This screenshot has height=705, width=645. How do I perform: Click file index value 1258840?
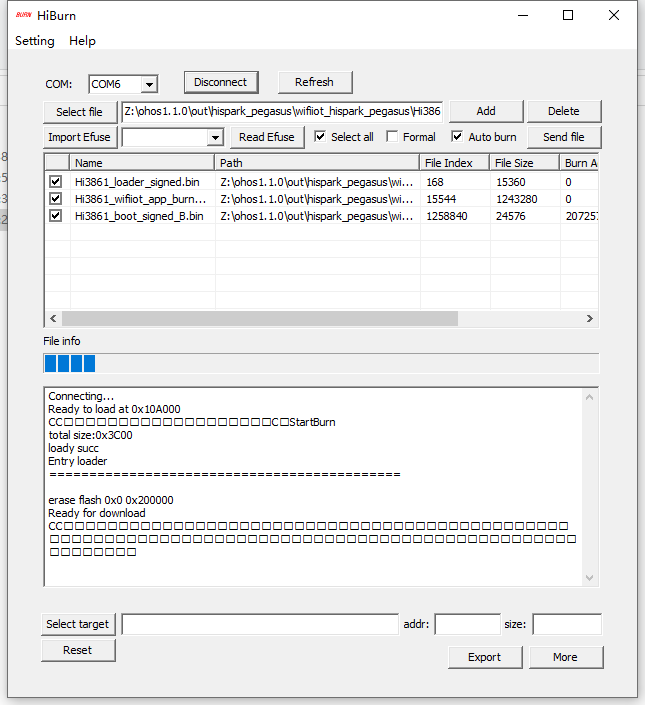(x=447, y=216)
